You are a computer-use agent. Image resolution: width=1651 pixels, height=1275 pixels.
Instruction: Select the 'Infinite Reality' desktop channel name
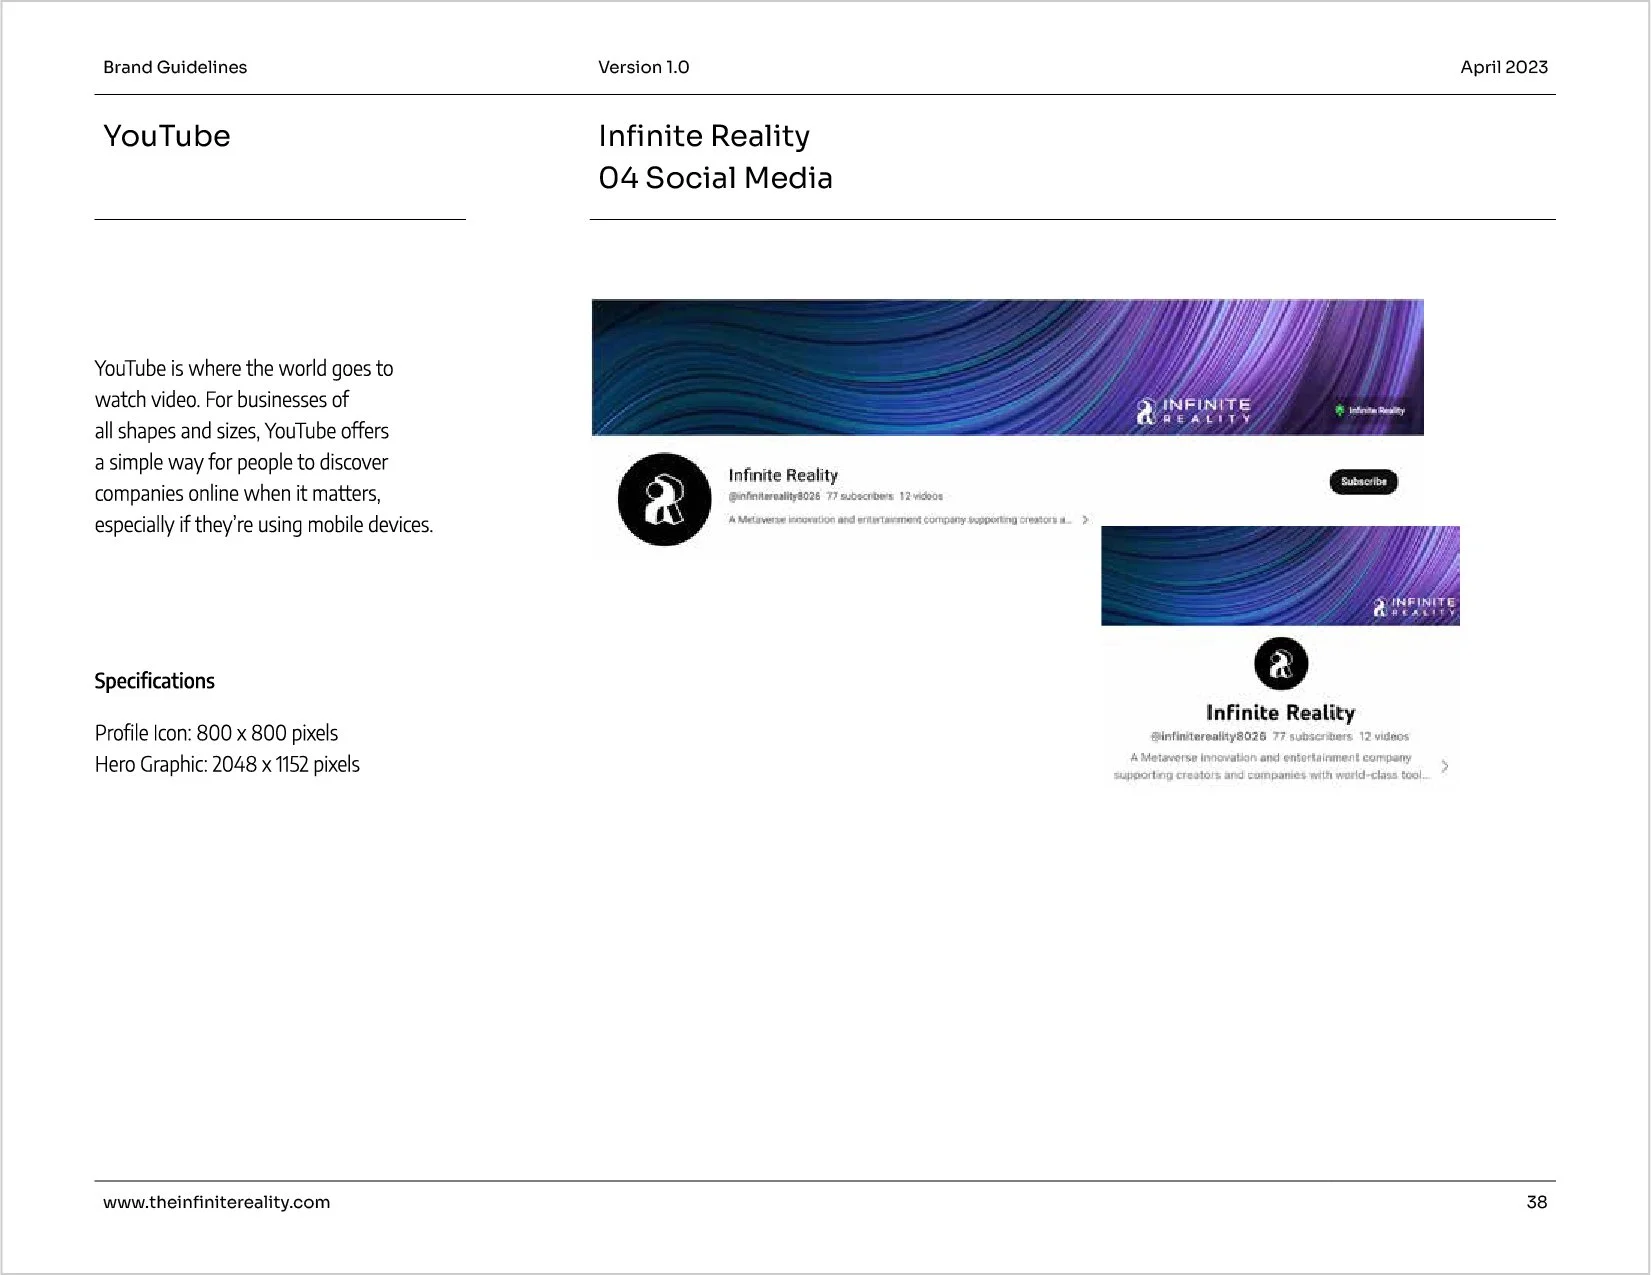783,475
